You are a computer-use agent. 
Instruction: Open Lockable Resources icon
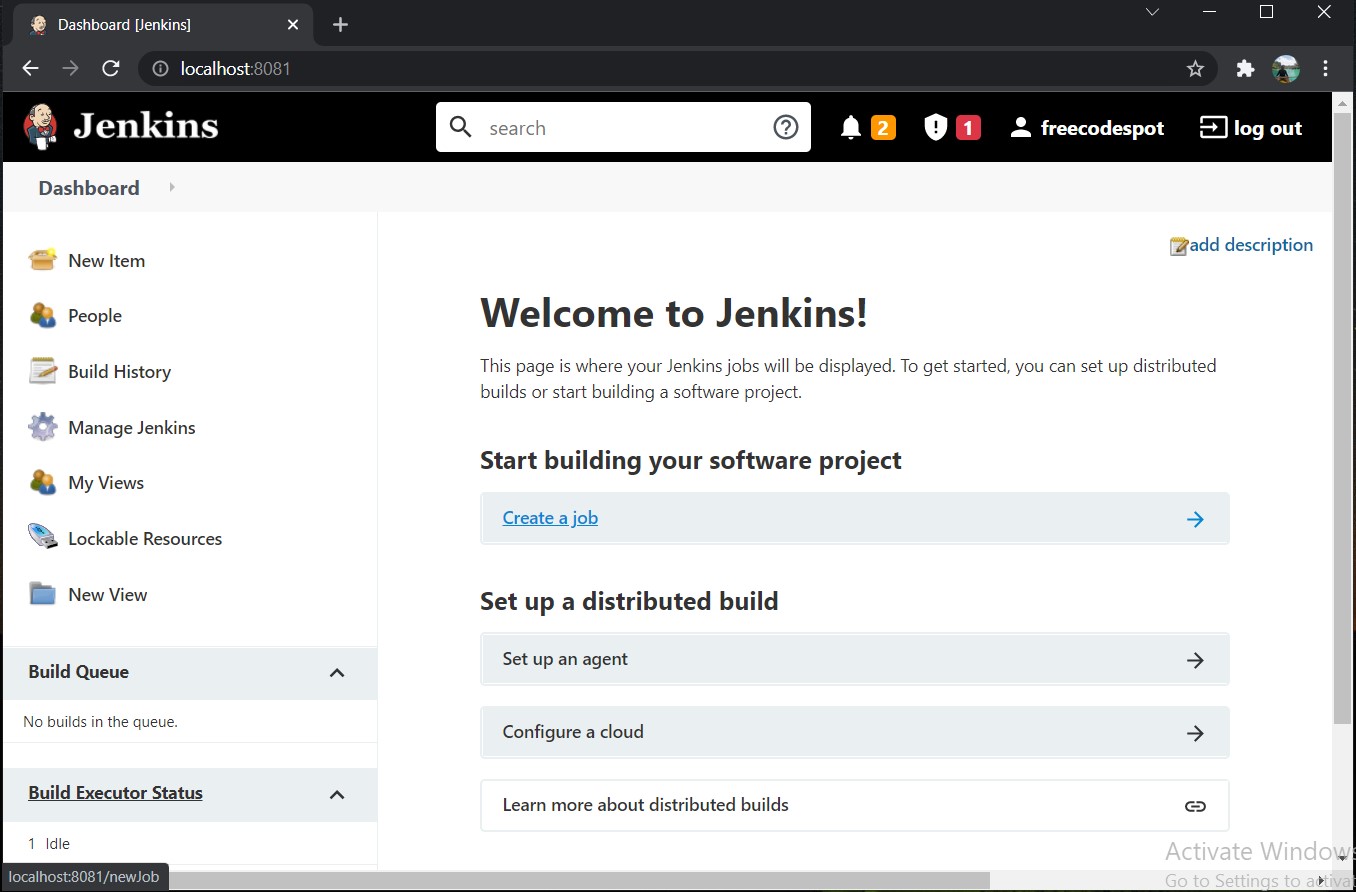(x=43, y=538)
